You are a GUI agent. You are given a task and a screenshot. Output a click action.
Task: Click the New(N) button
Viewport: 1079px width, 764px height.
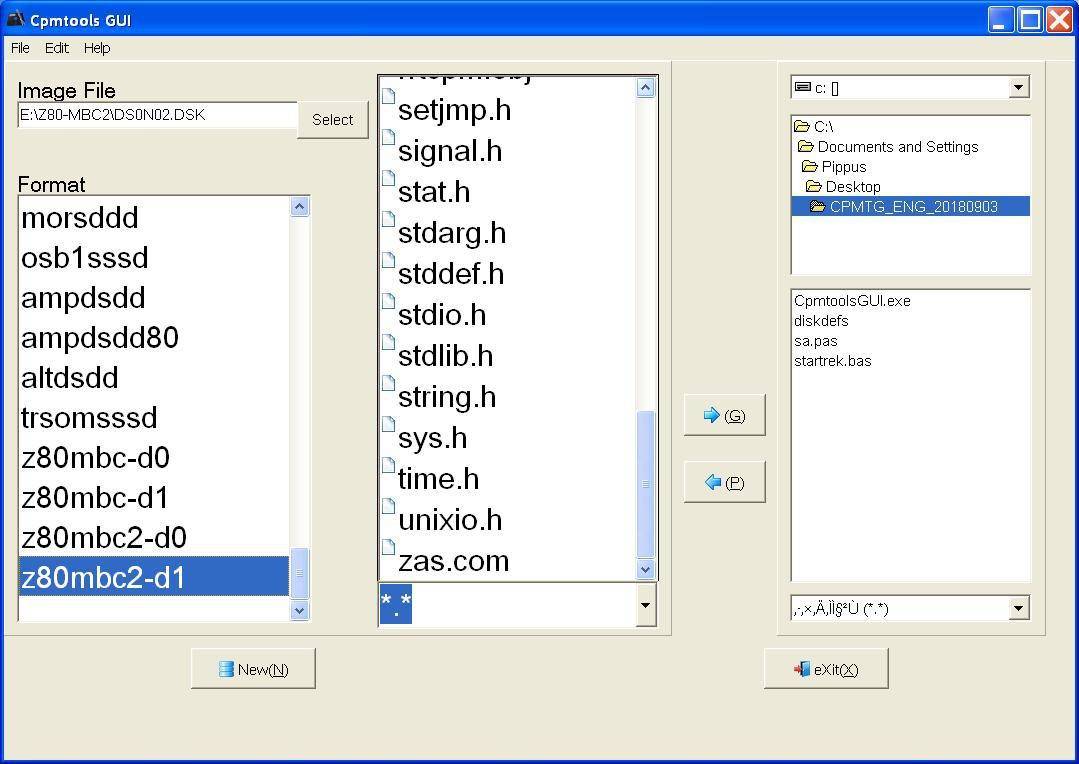coord(253,669)
